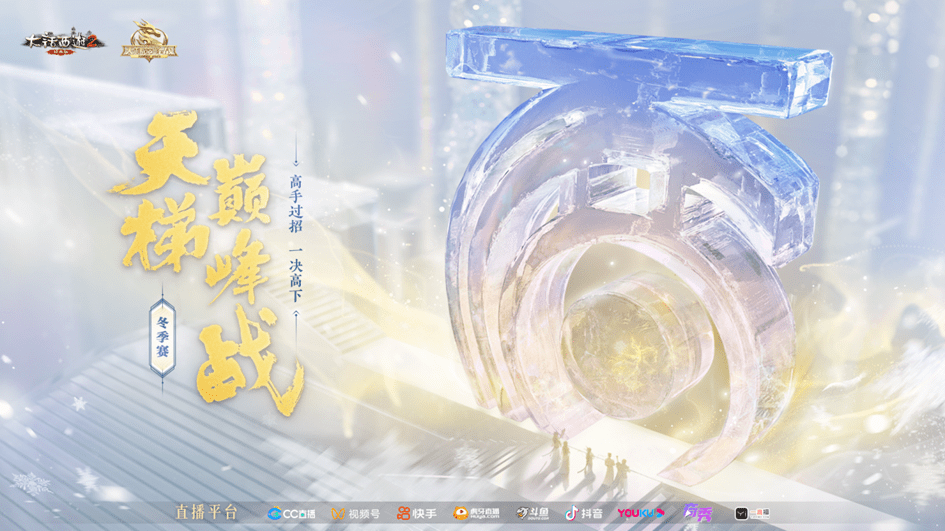Click the 一决高下 vertical text

pos(295,273)
